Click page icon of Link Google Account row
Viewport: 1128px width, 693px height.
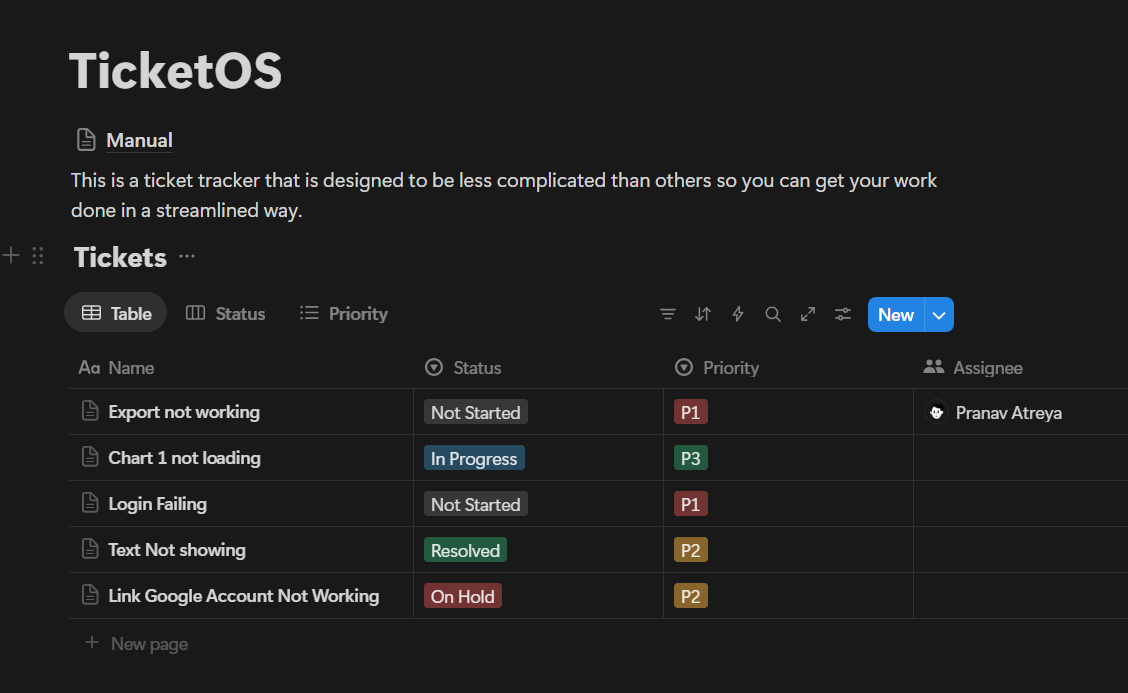pyautogui.click(x=90, y=595)
